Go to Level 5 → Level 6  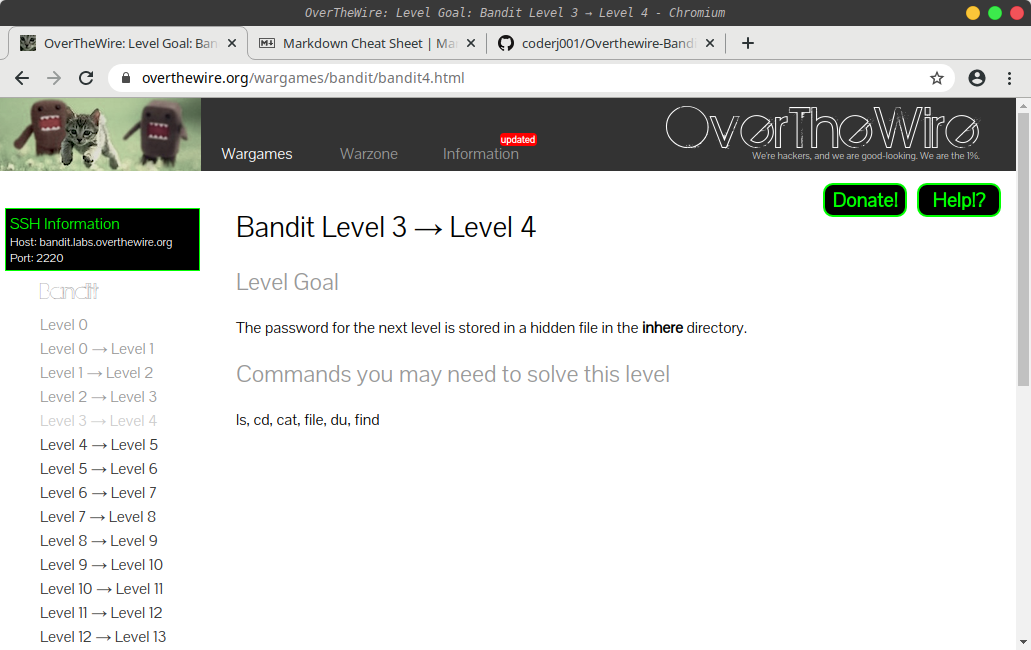pos(99,469)
